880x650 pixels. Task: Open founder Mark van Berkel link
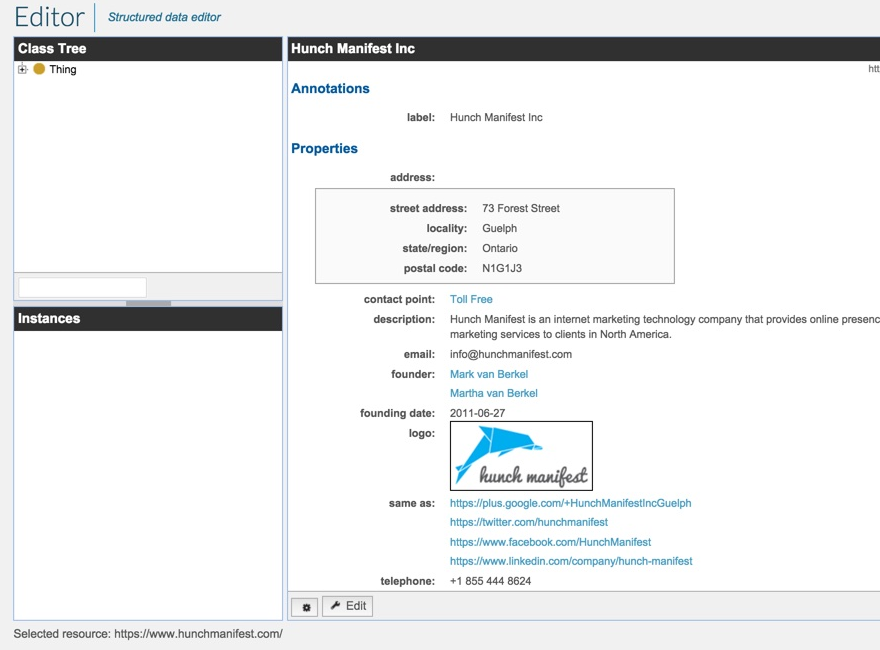click(489, 374)
